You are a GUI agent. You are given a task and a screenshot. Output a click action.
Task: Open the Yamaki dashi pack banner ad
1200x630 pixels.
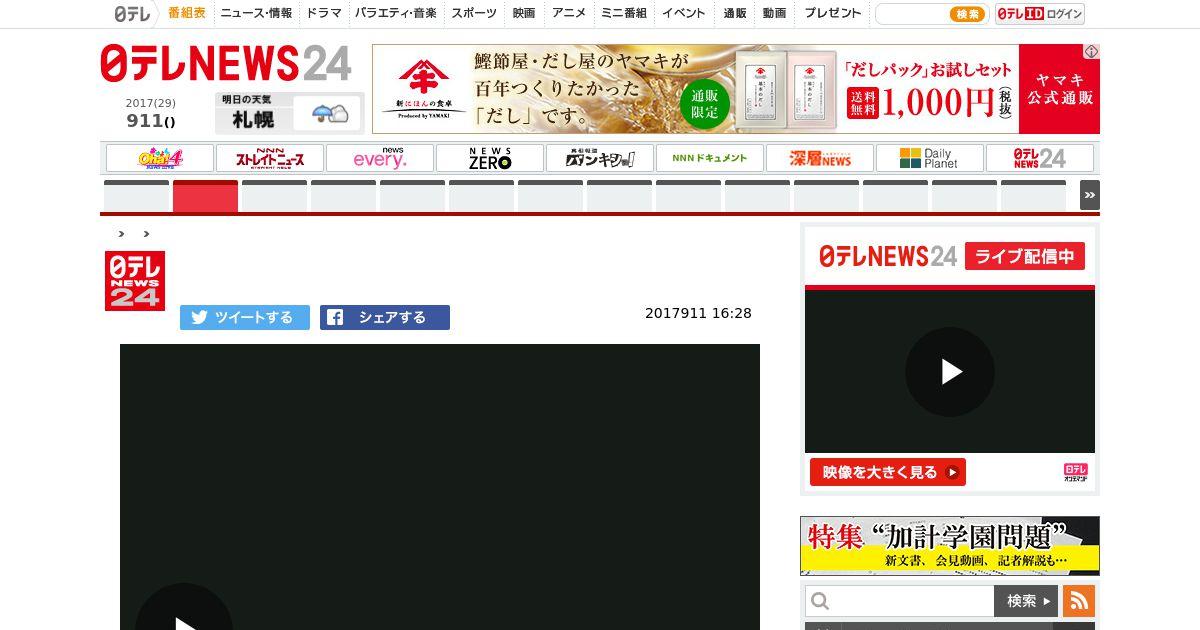pyautogui.click(x=735, y=89)
